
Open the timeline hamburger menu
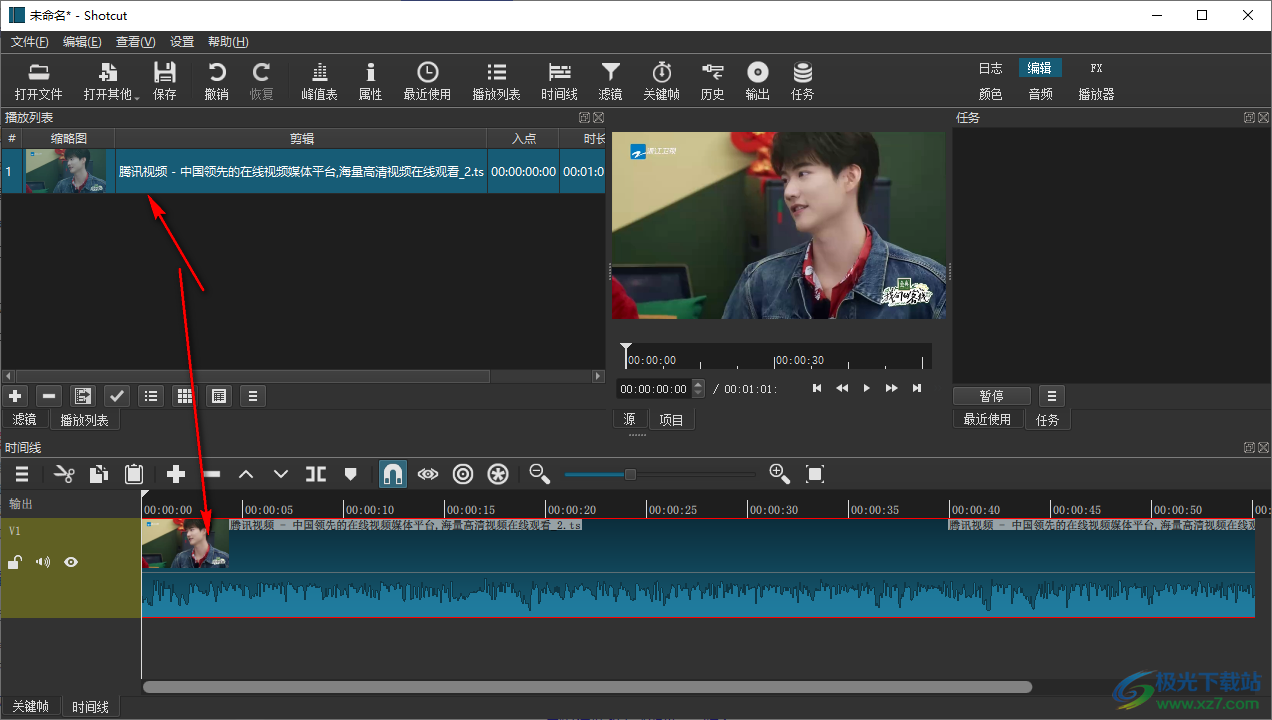pyautogui.click(x=22, y=474)
